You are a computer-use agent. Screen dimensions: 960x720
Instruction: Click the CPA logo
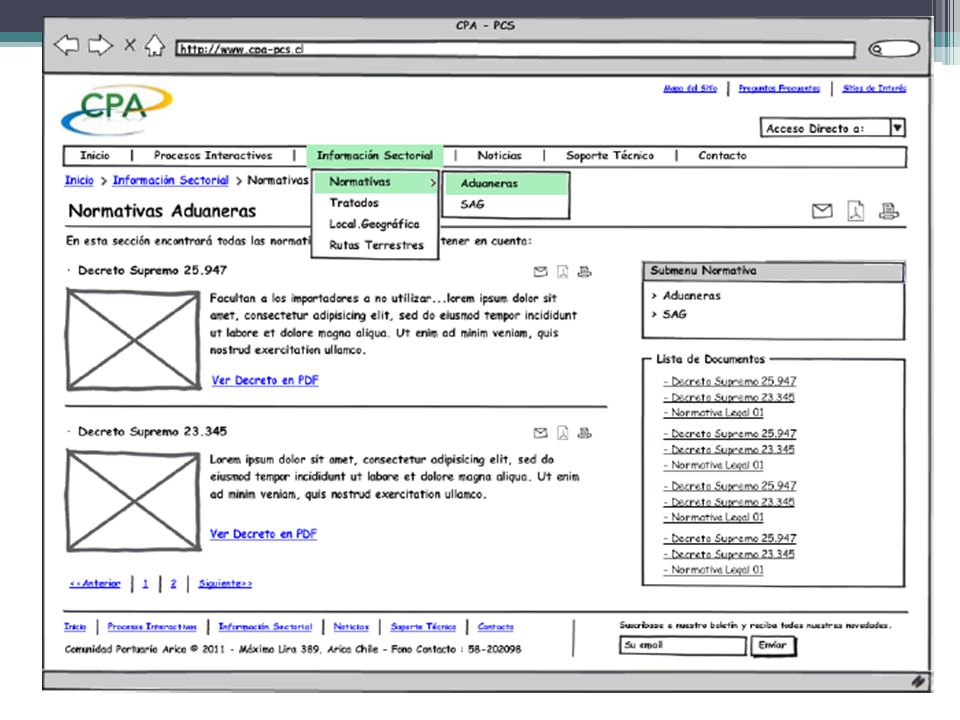tap(116, 109)
